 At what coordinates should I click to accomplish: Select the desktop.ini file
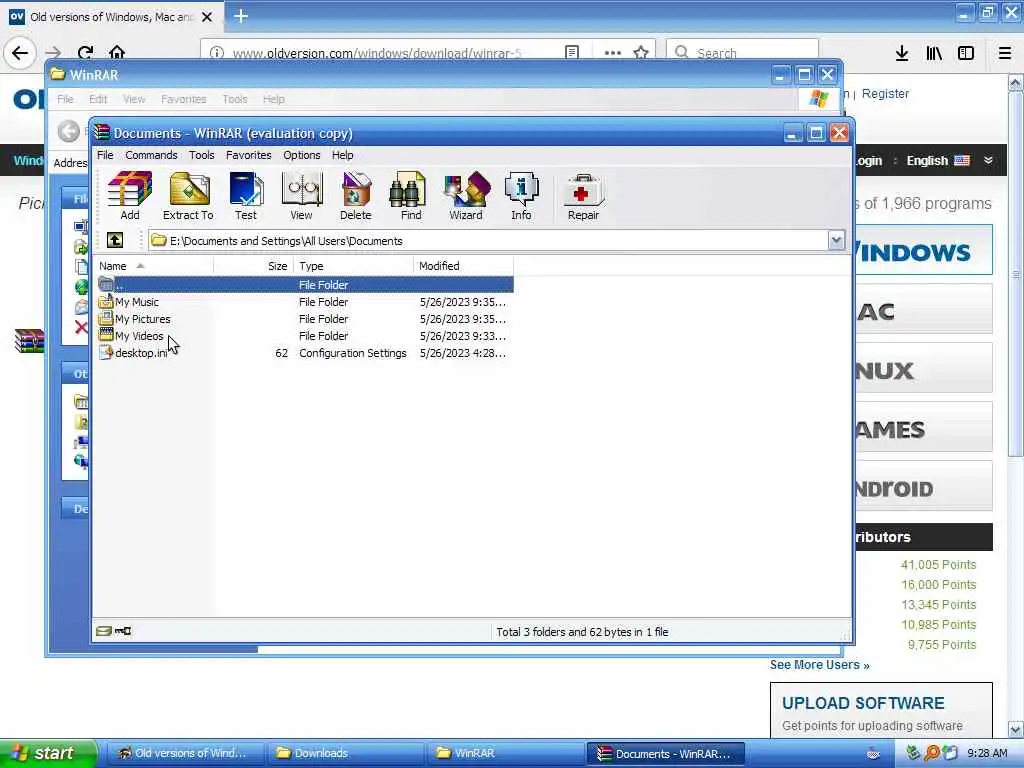[133, 353]
